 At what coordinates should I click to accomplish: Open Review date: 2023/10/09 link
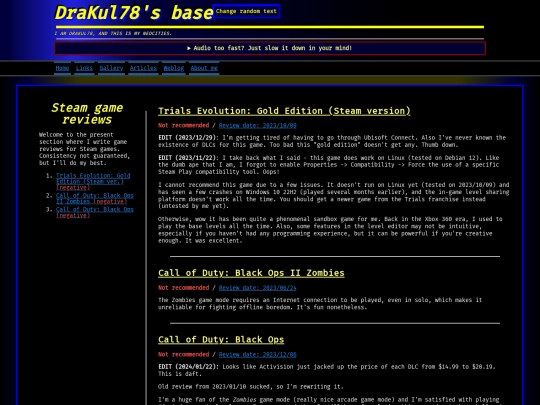[x=258, y=126]
